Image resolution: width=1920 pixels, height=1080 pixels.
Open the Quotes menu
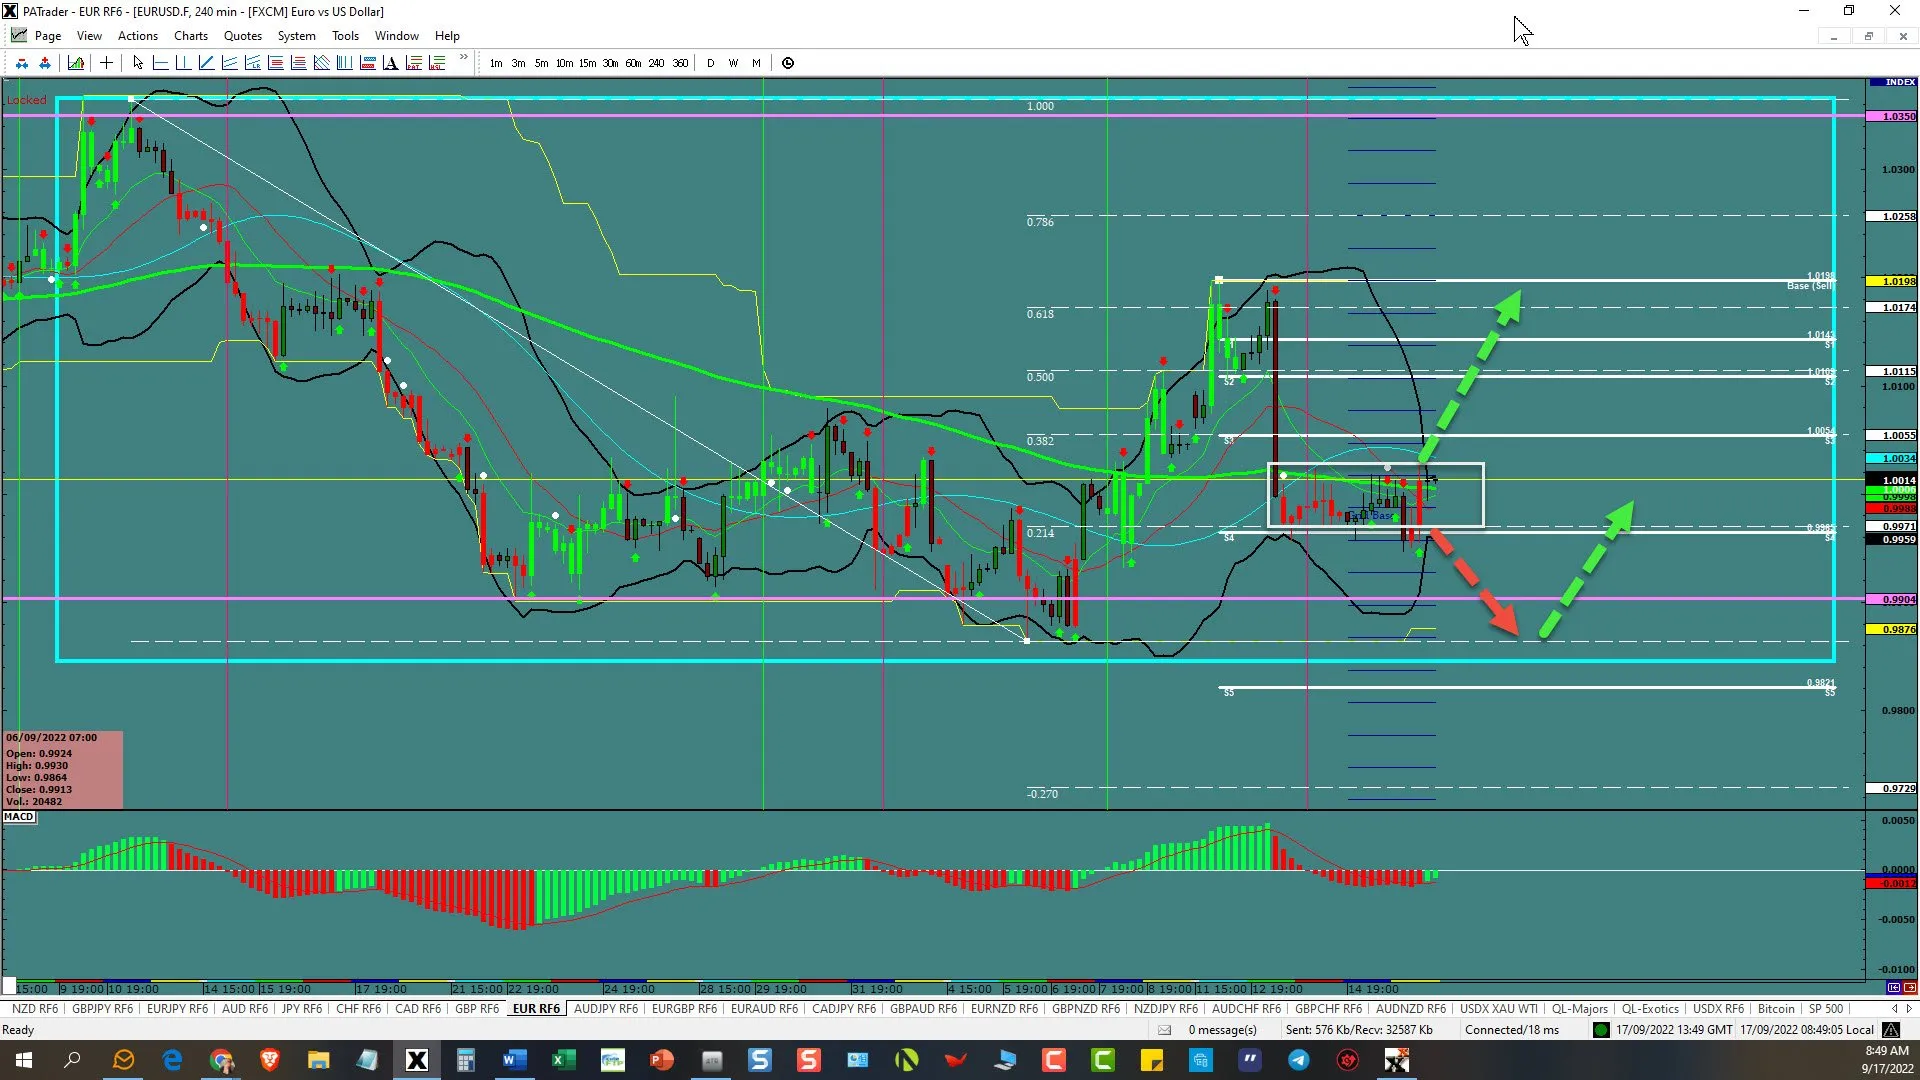pos(243,36)
